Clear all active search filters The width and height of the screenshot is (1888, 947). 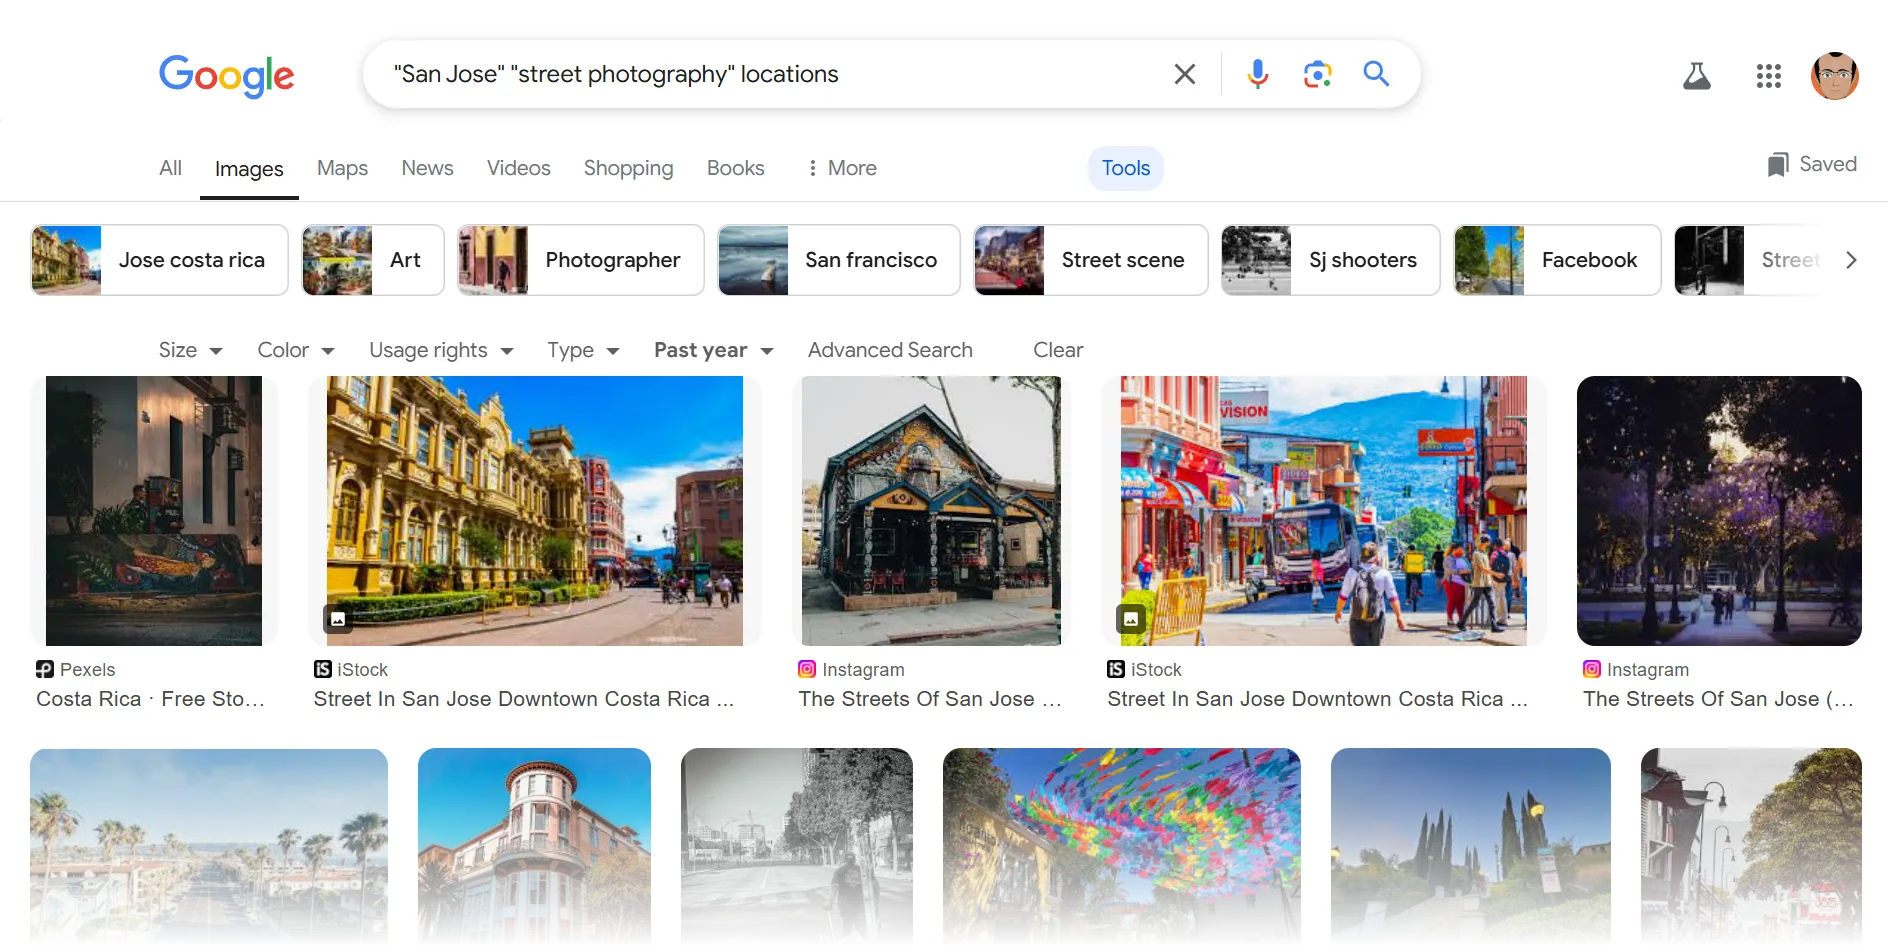[1057, 350]
